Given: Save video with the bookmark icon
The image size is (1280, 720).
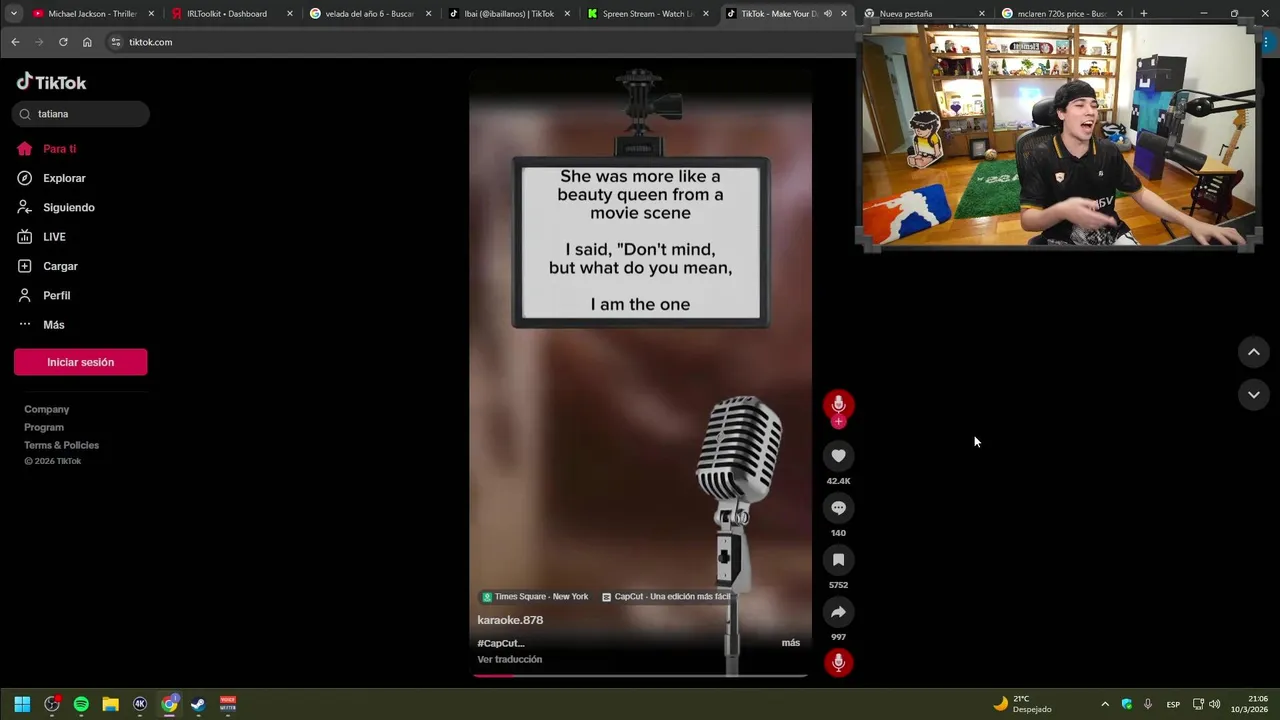Looking at the screenshot, I should (x=838, y=560).
